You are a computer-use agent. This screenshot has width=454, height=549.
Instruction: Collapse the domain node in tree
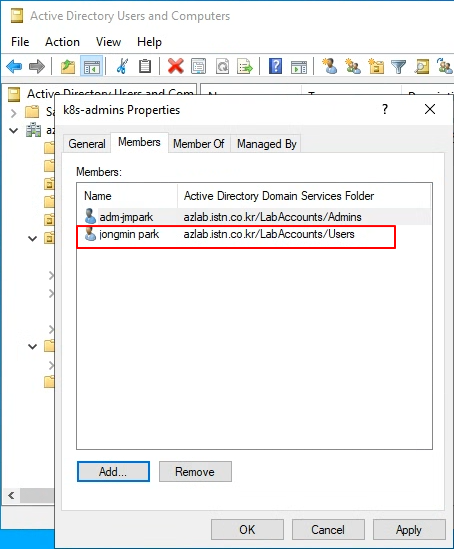tap(14, 131)
